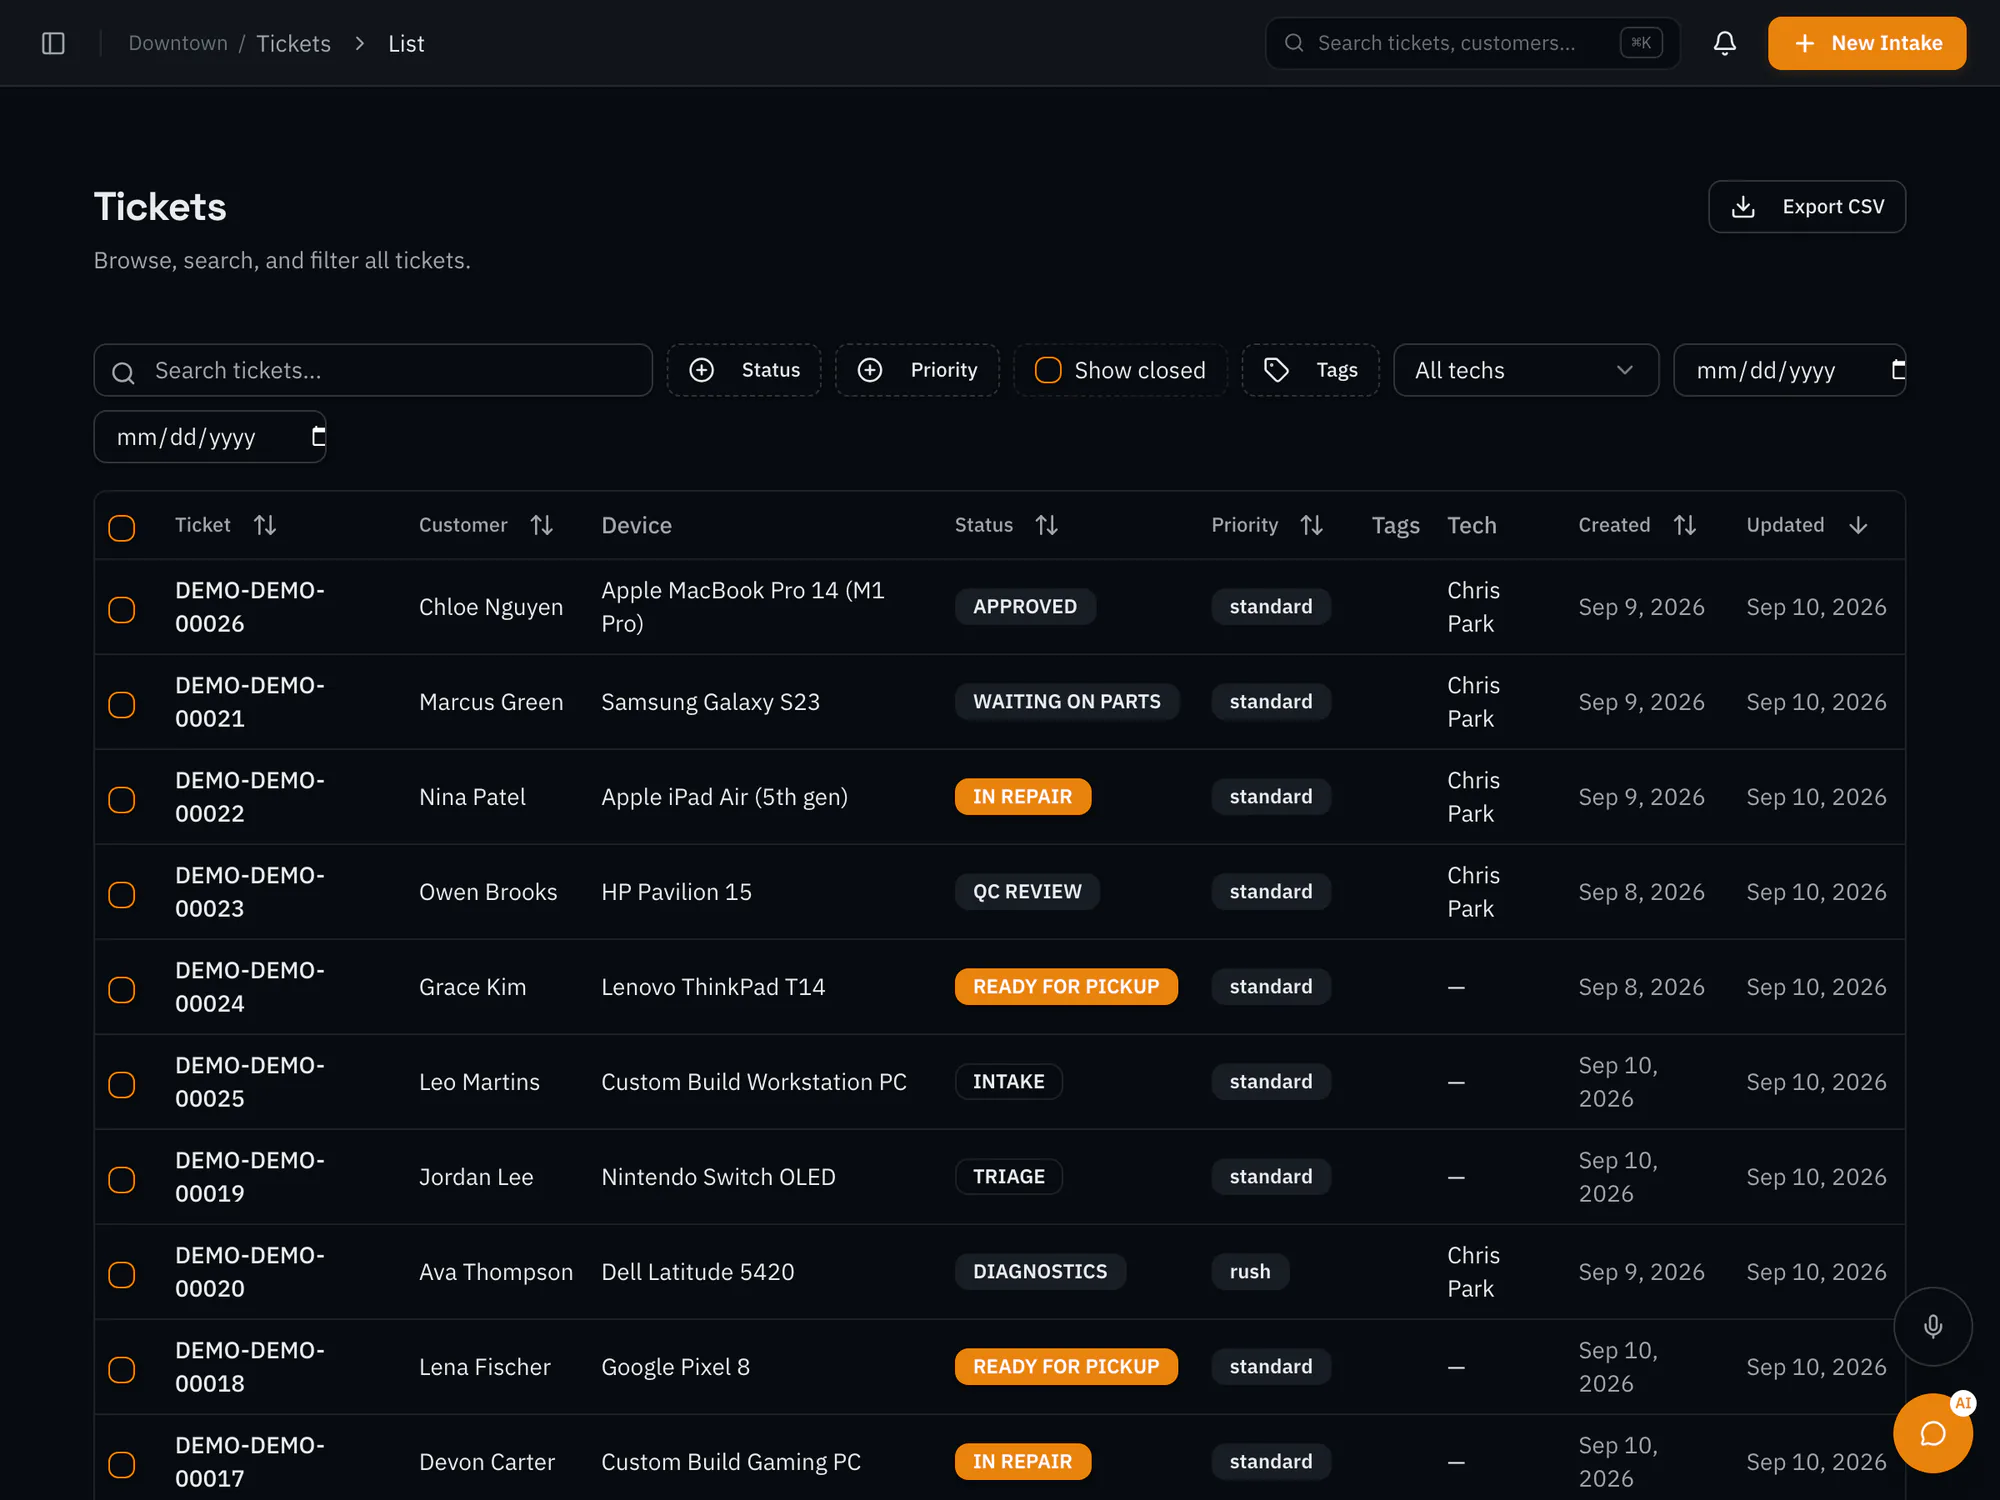
Task: Open the AI chat bubble
Action: 1932,1433
